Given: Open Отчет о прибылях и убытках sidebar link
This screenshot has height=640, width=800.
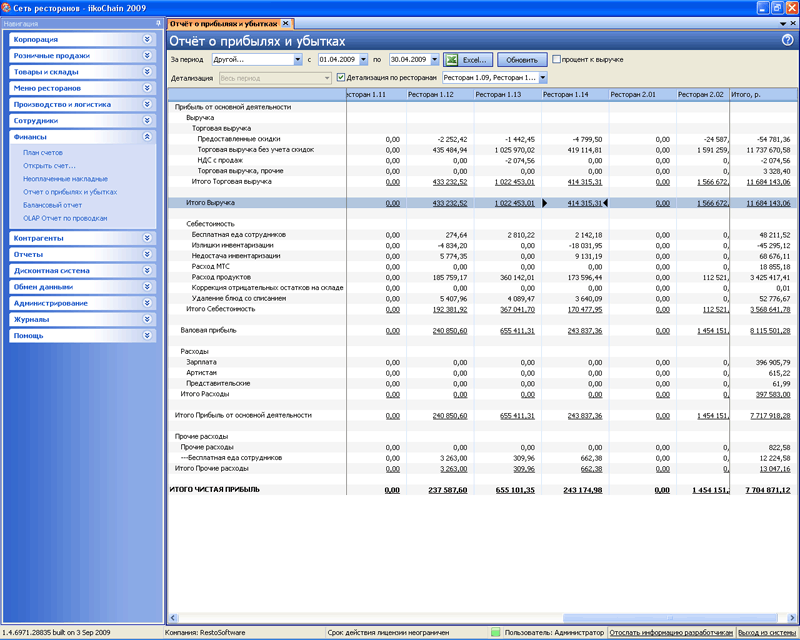Looking at the screenshot, I should (70, 192).
